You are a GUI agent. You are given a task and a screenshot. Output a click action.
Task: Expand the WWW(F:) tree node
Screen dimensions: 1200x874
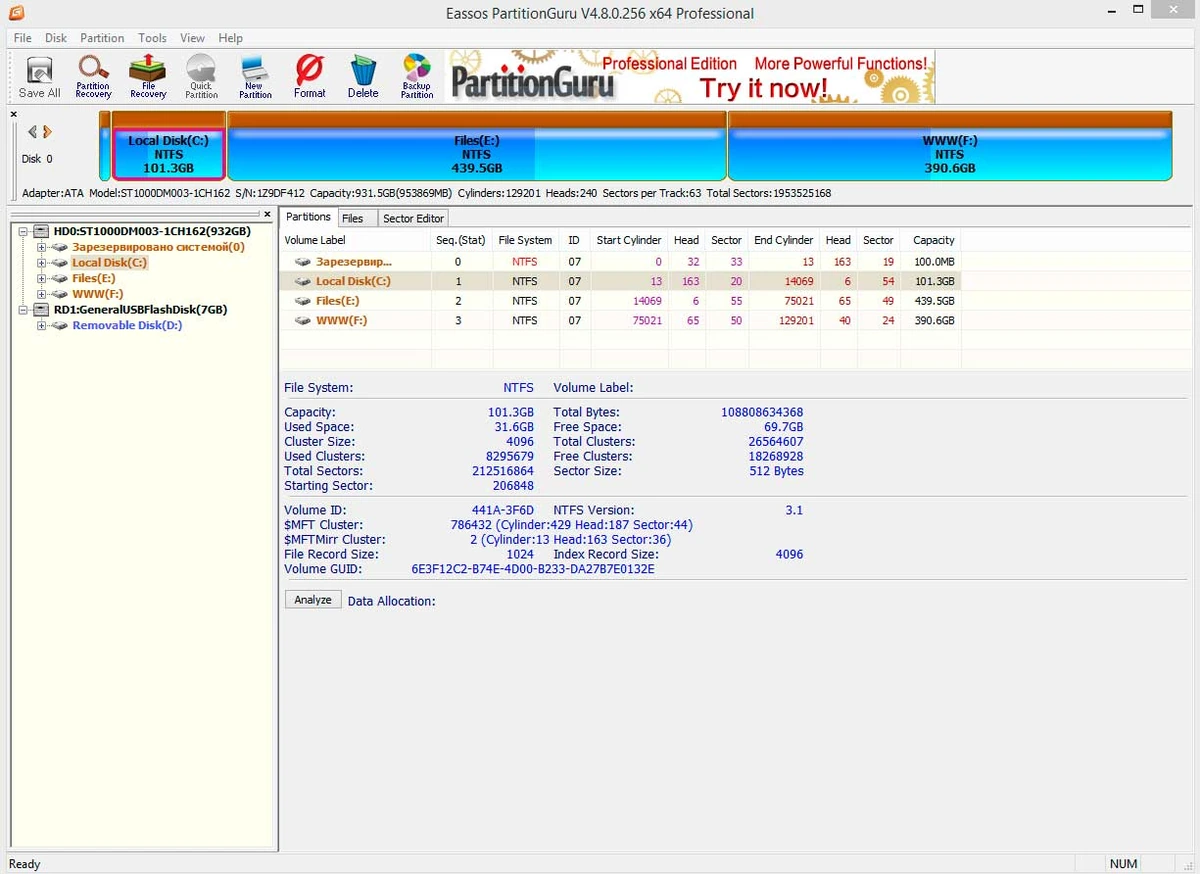[41, 294]
